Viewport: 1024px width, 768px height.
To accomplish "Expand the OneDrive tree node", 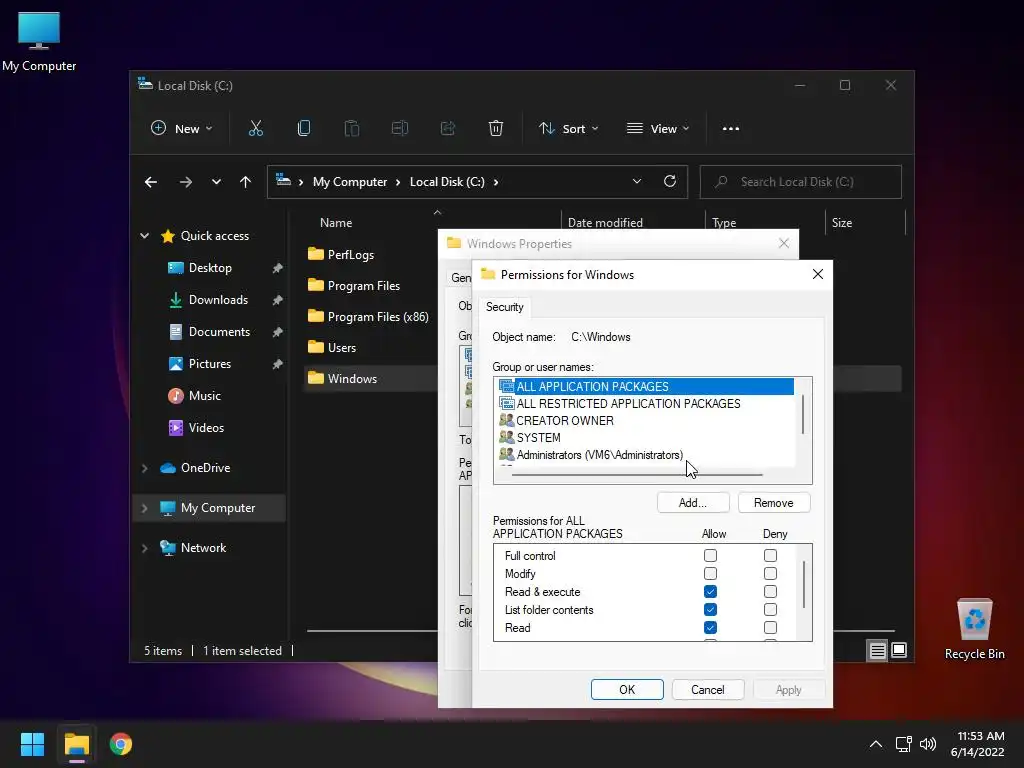I will click(x=144, y=468).
